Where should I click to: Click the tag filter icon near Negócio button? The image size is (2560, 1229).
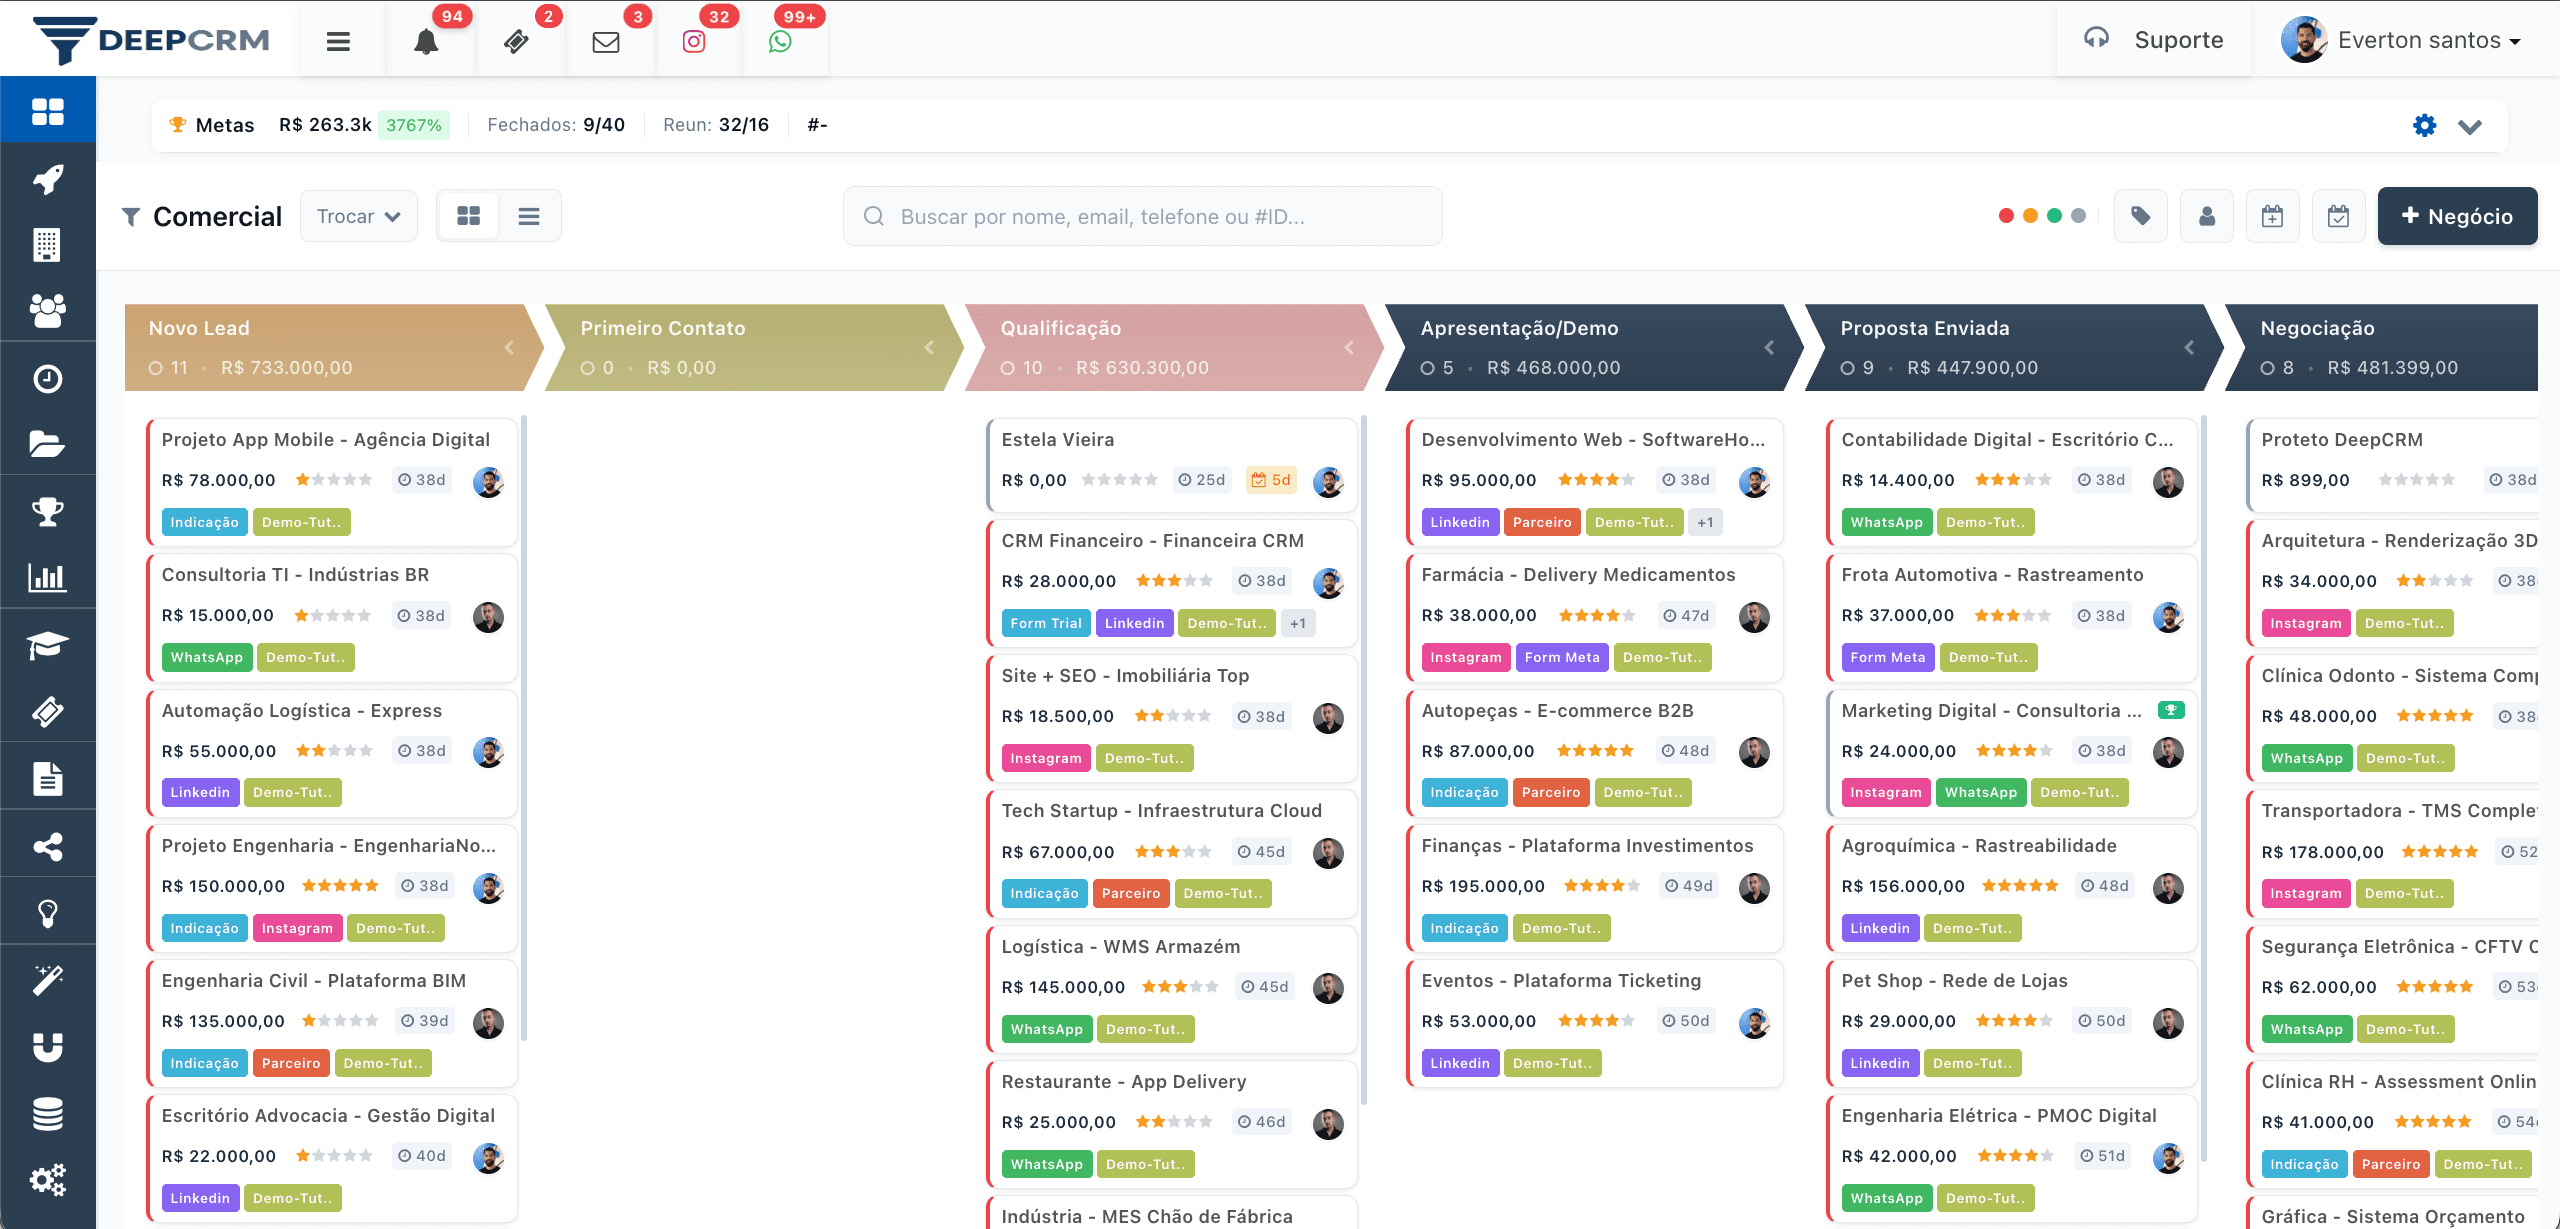click(x=2140, y=215)
